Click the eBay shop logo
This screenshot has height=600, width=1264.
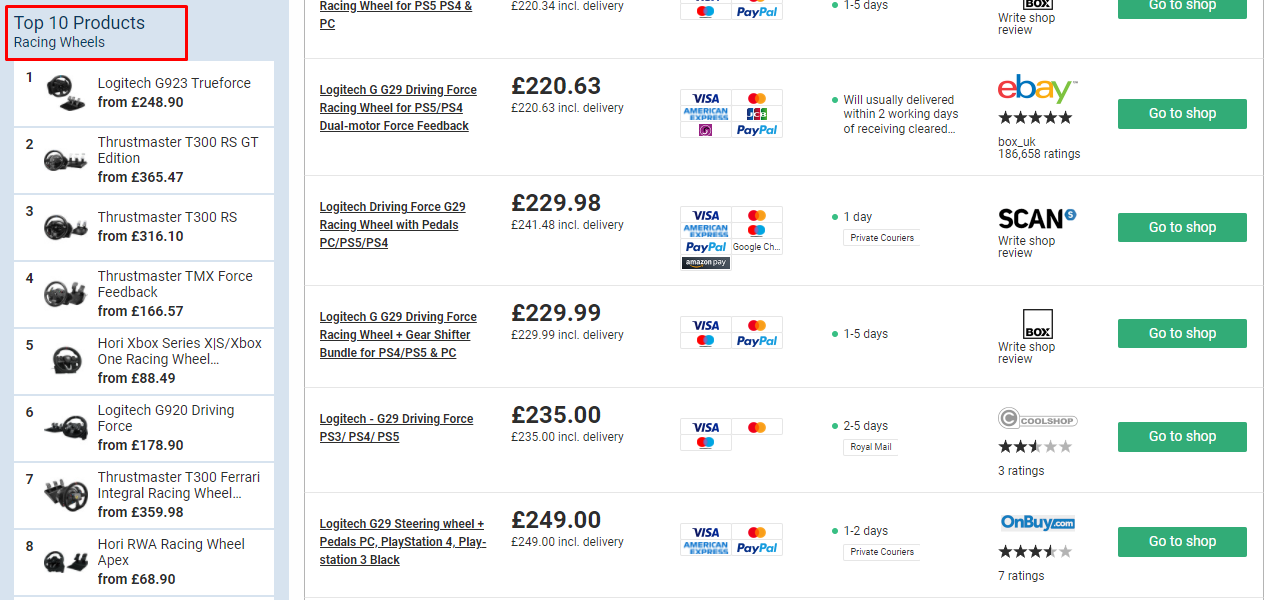(x=1037, y=88)
